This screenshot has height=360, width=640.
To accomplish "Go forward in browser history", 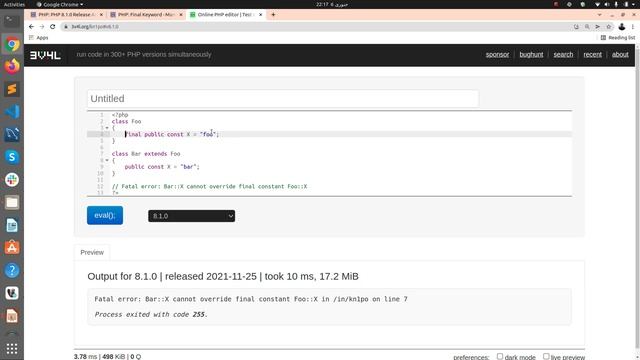I will pos(42,27).
